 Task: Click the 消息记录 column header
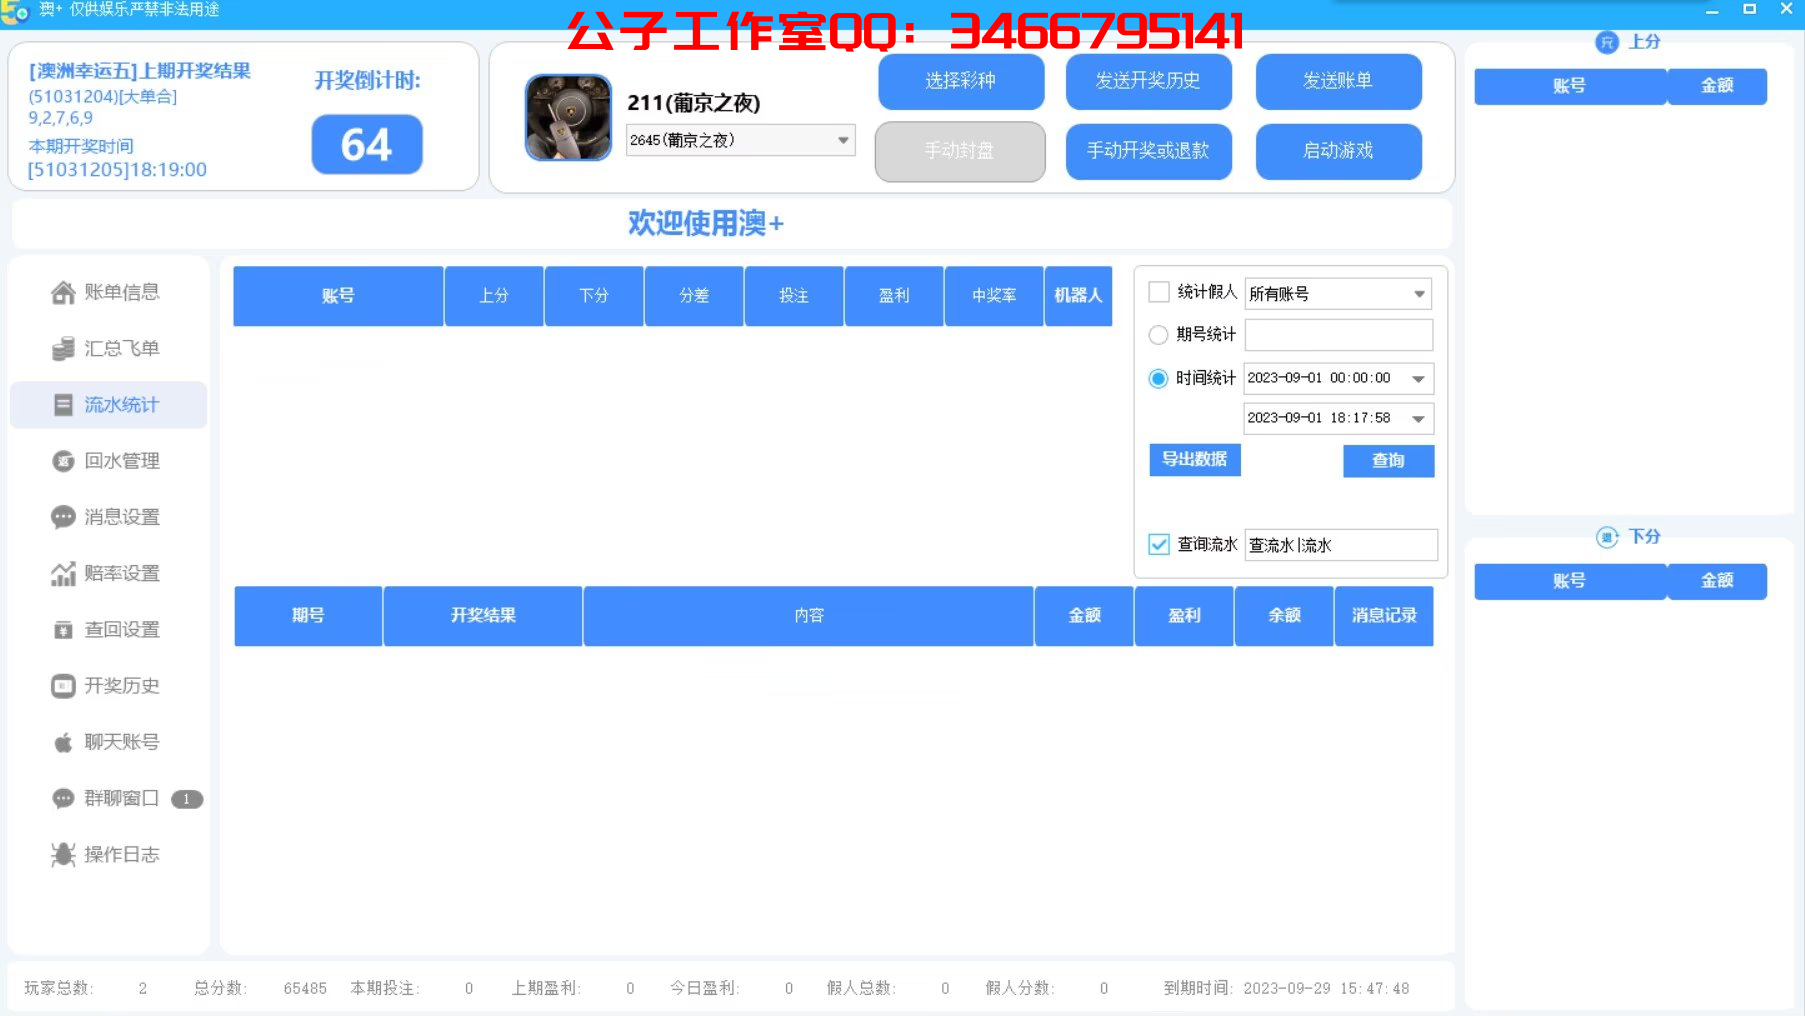[1384, 616]
